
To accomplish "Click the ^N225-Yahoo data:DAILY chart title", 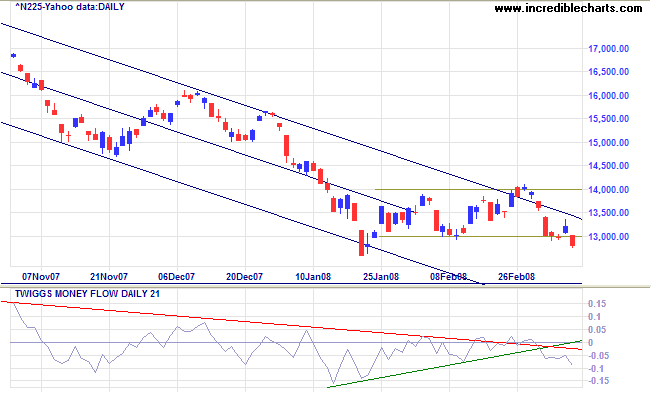I will coord(70,7).
